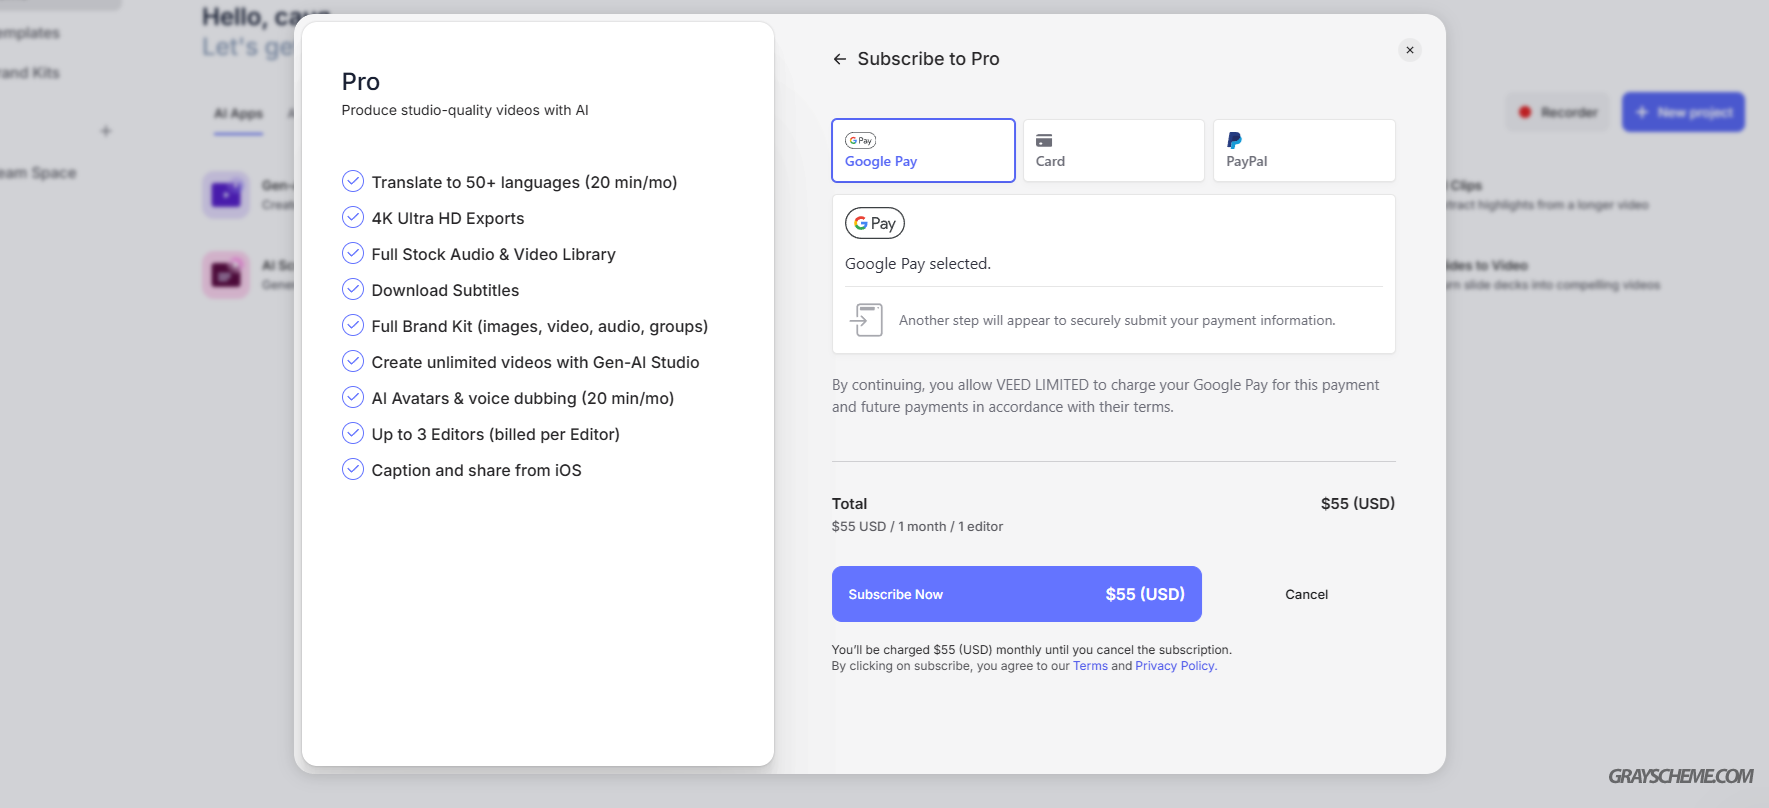
Task: Open the Privacy Policy link
Action: coord(1175,666)
